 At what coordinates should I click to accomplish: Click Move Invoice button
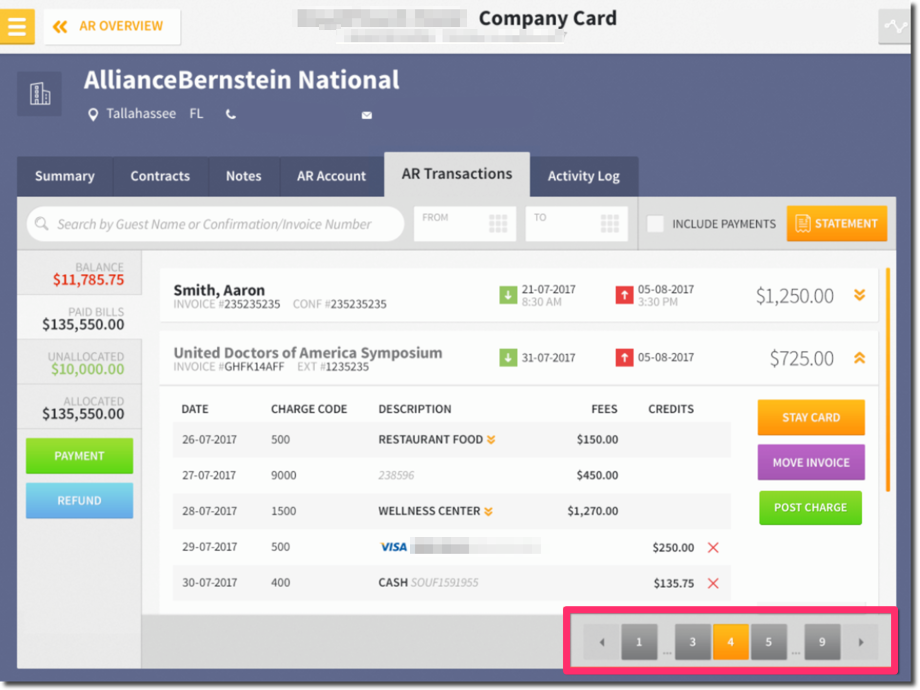point(811,462)
